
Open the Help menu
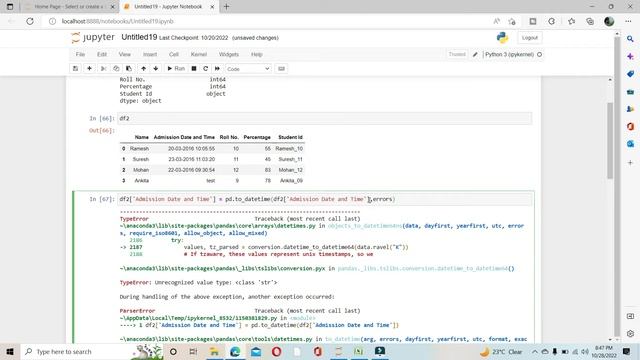pos(257,54)
